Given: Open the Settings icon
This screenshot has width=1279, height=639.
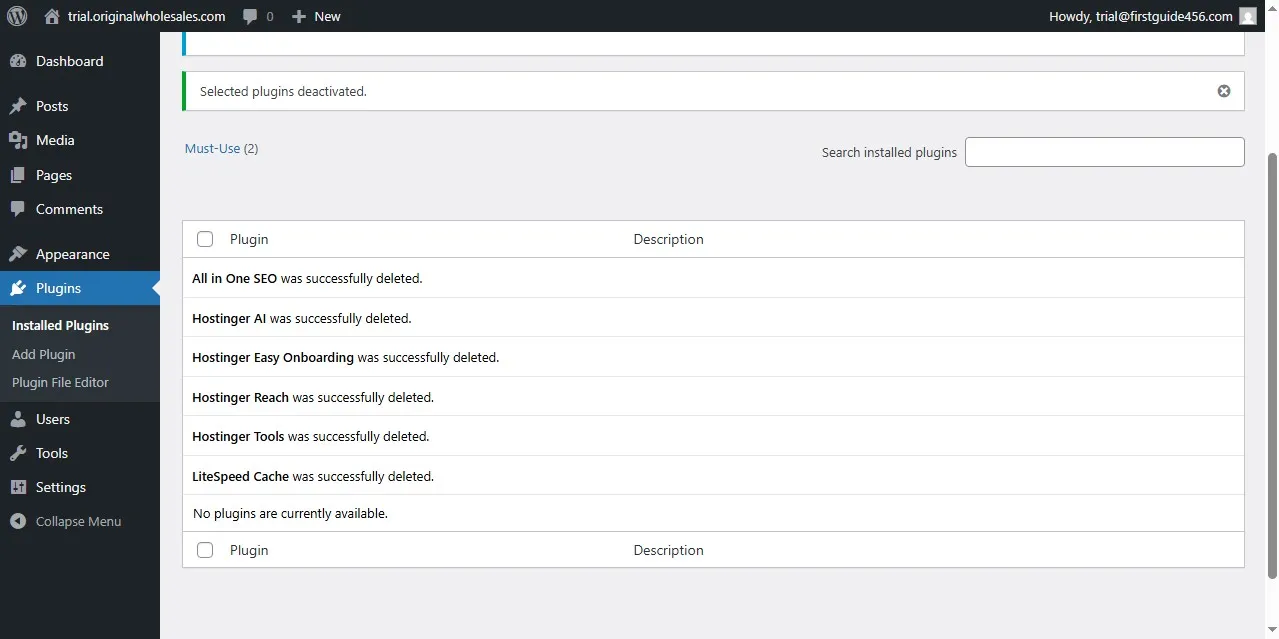Looking at the screenshot, I should tap(20, 487).
